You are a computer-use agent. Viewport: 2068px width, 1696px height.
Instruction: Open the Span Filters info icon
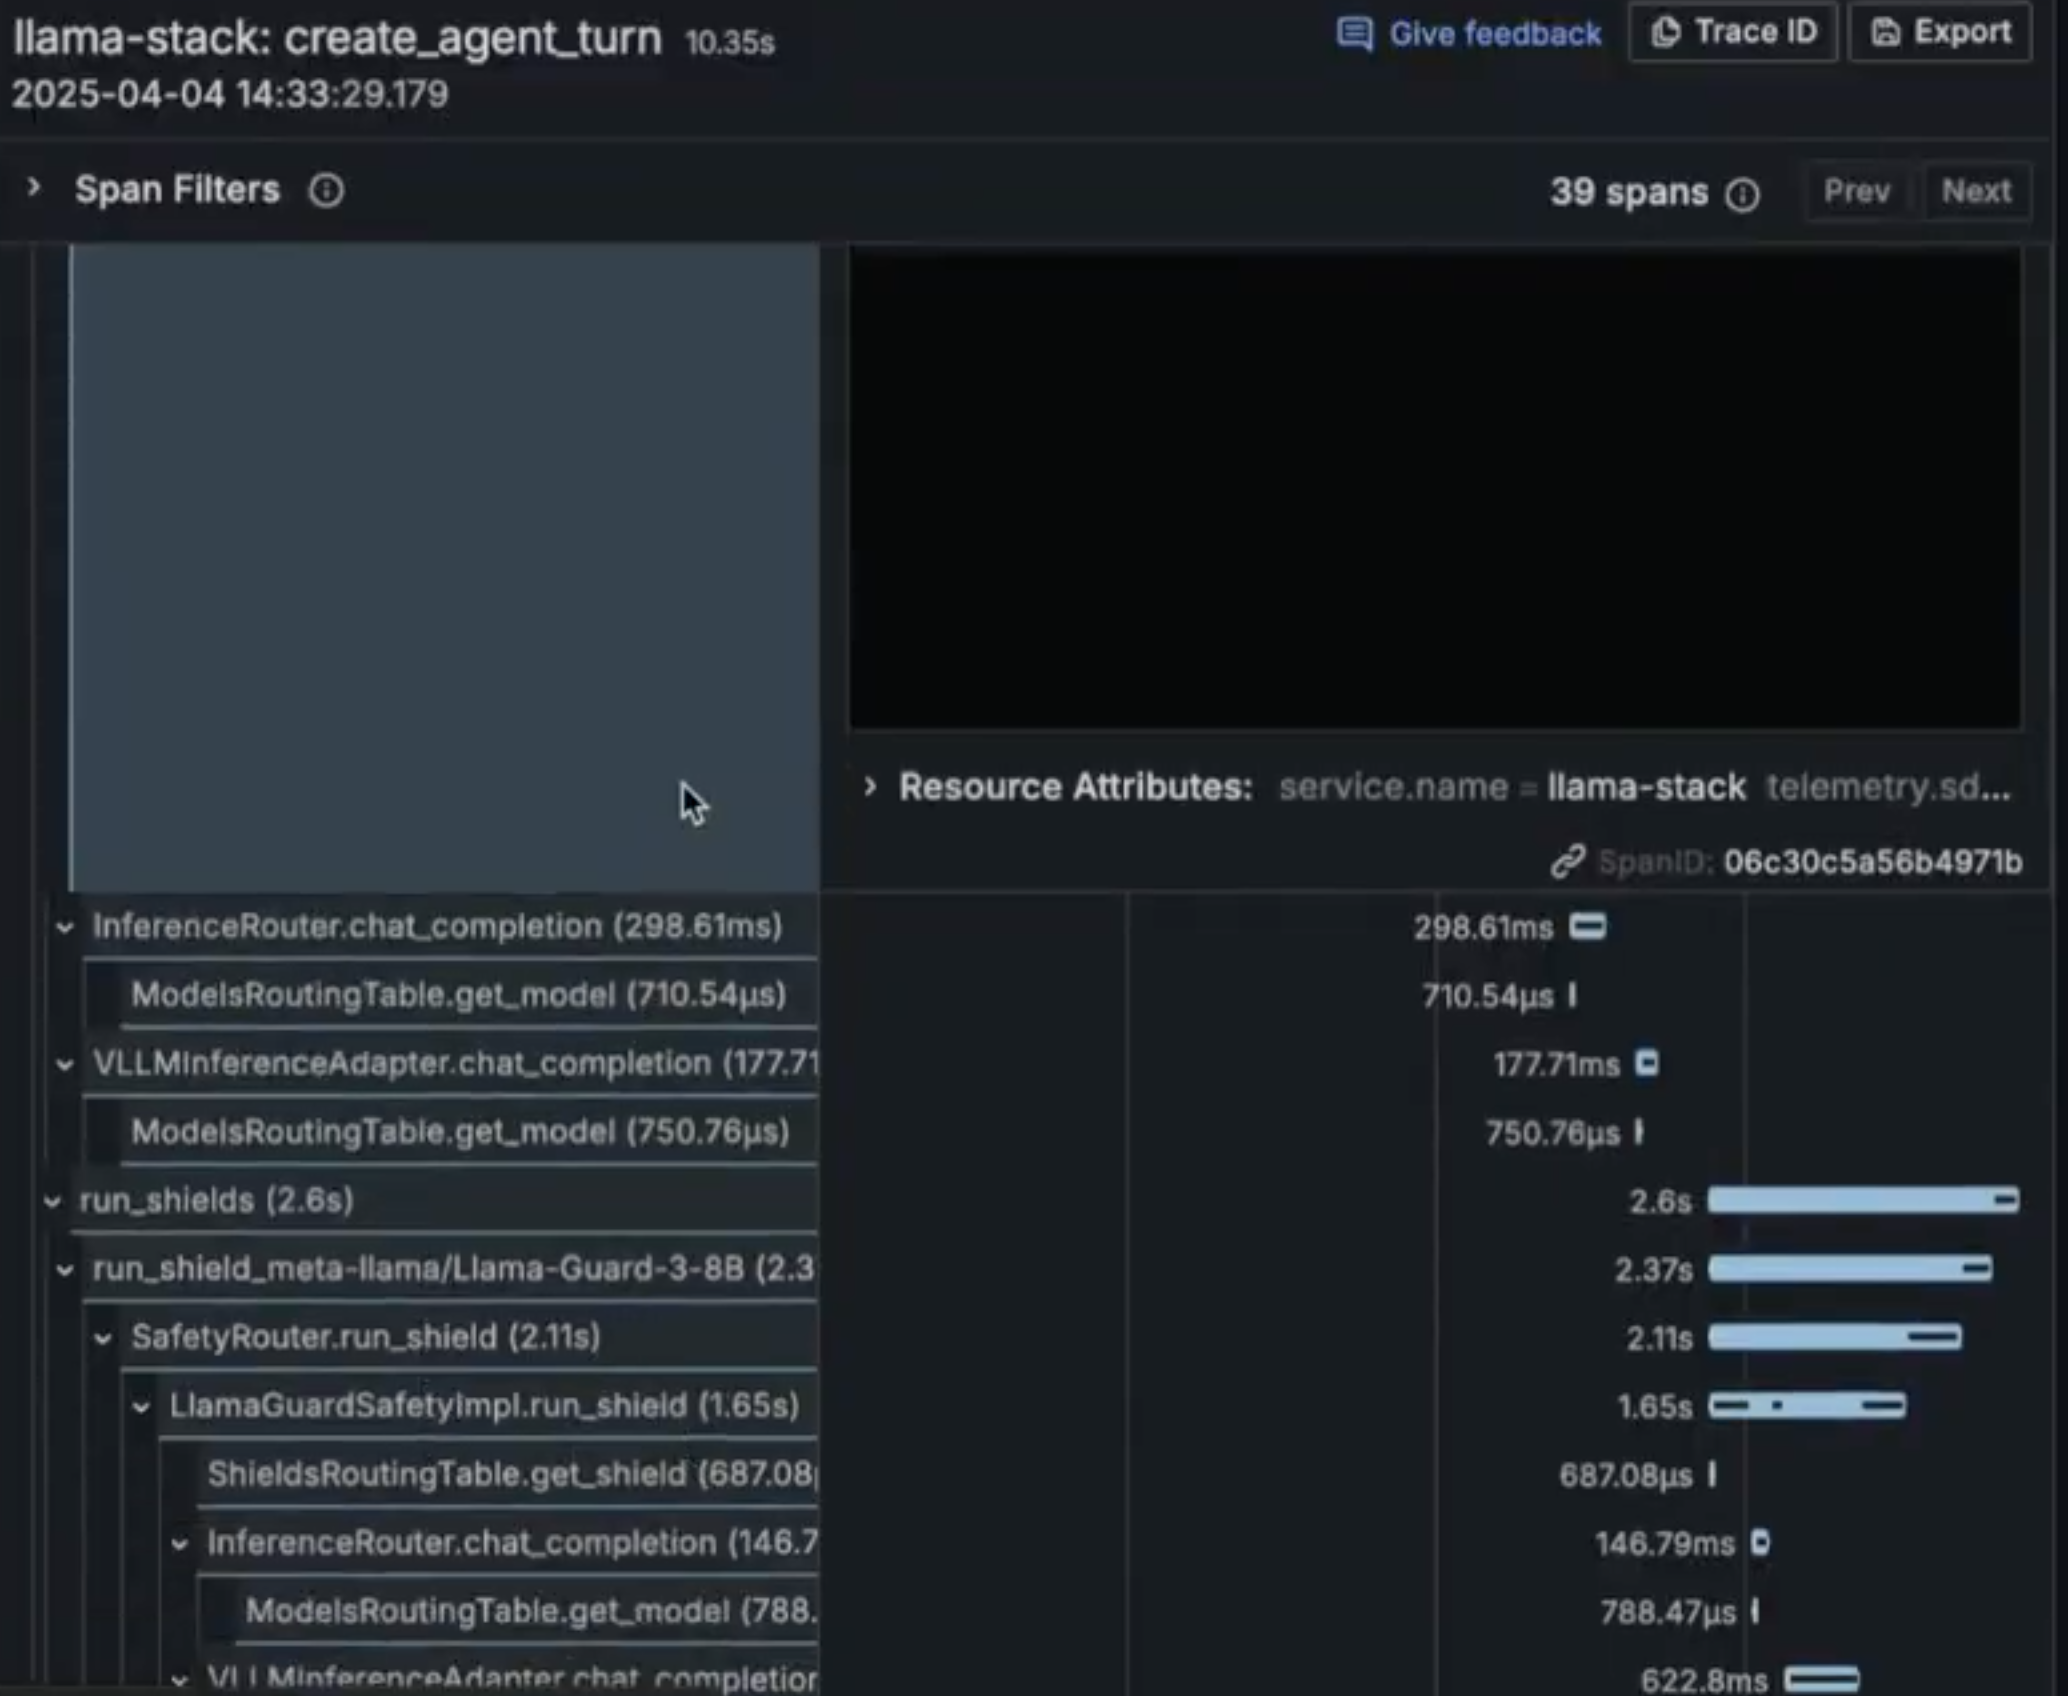pos(326,190)
